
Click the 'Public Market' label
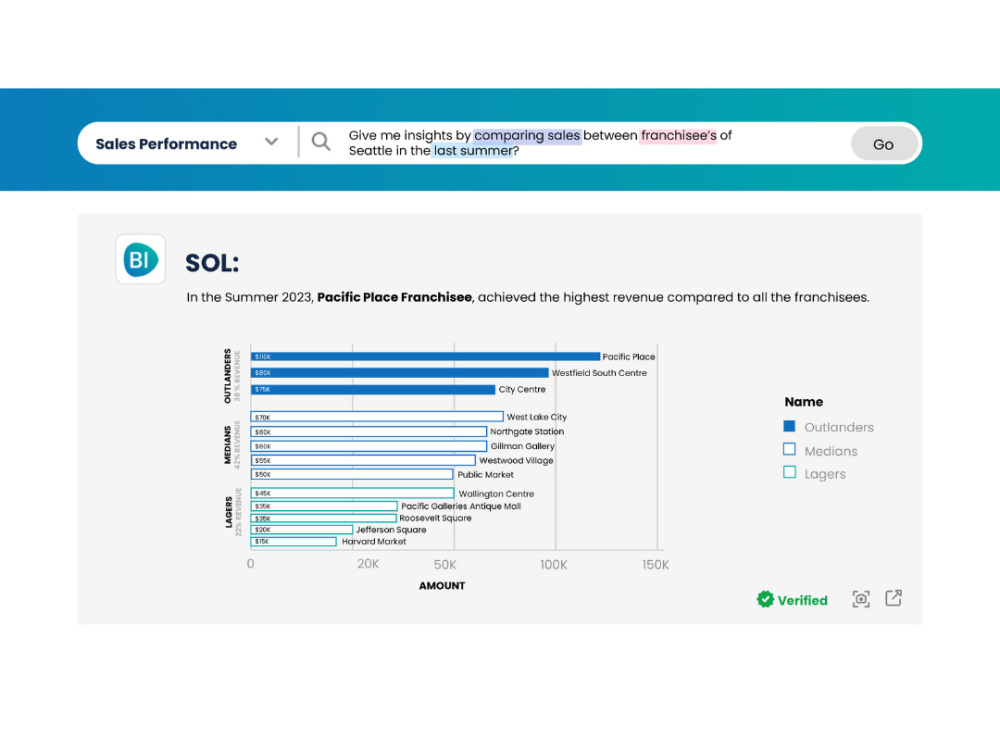click(x=485, y=474)
